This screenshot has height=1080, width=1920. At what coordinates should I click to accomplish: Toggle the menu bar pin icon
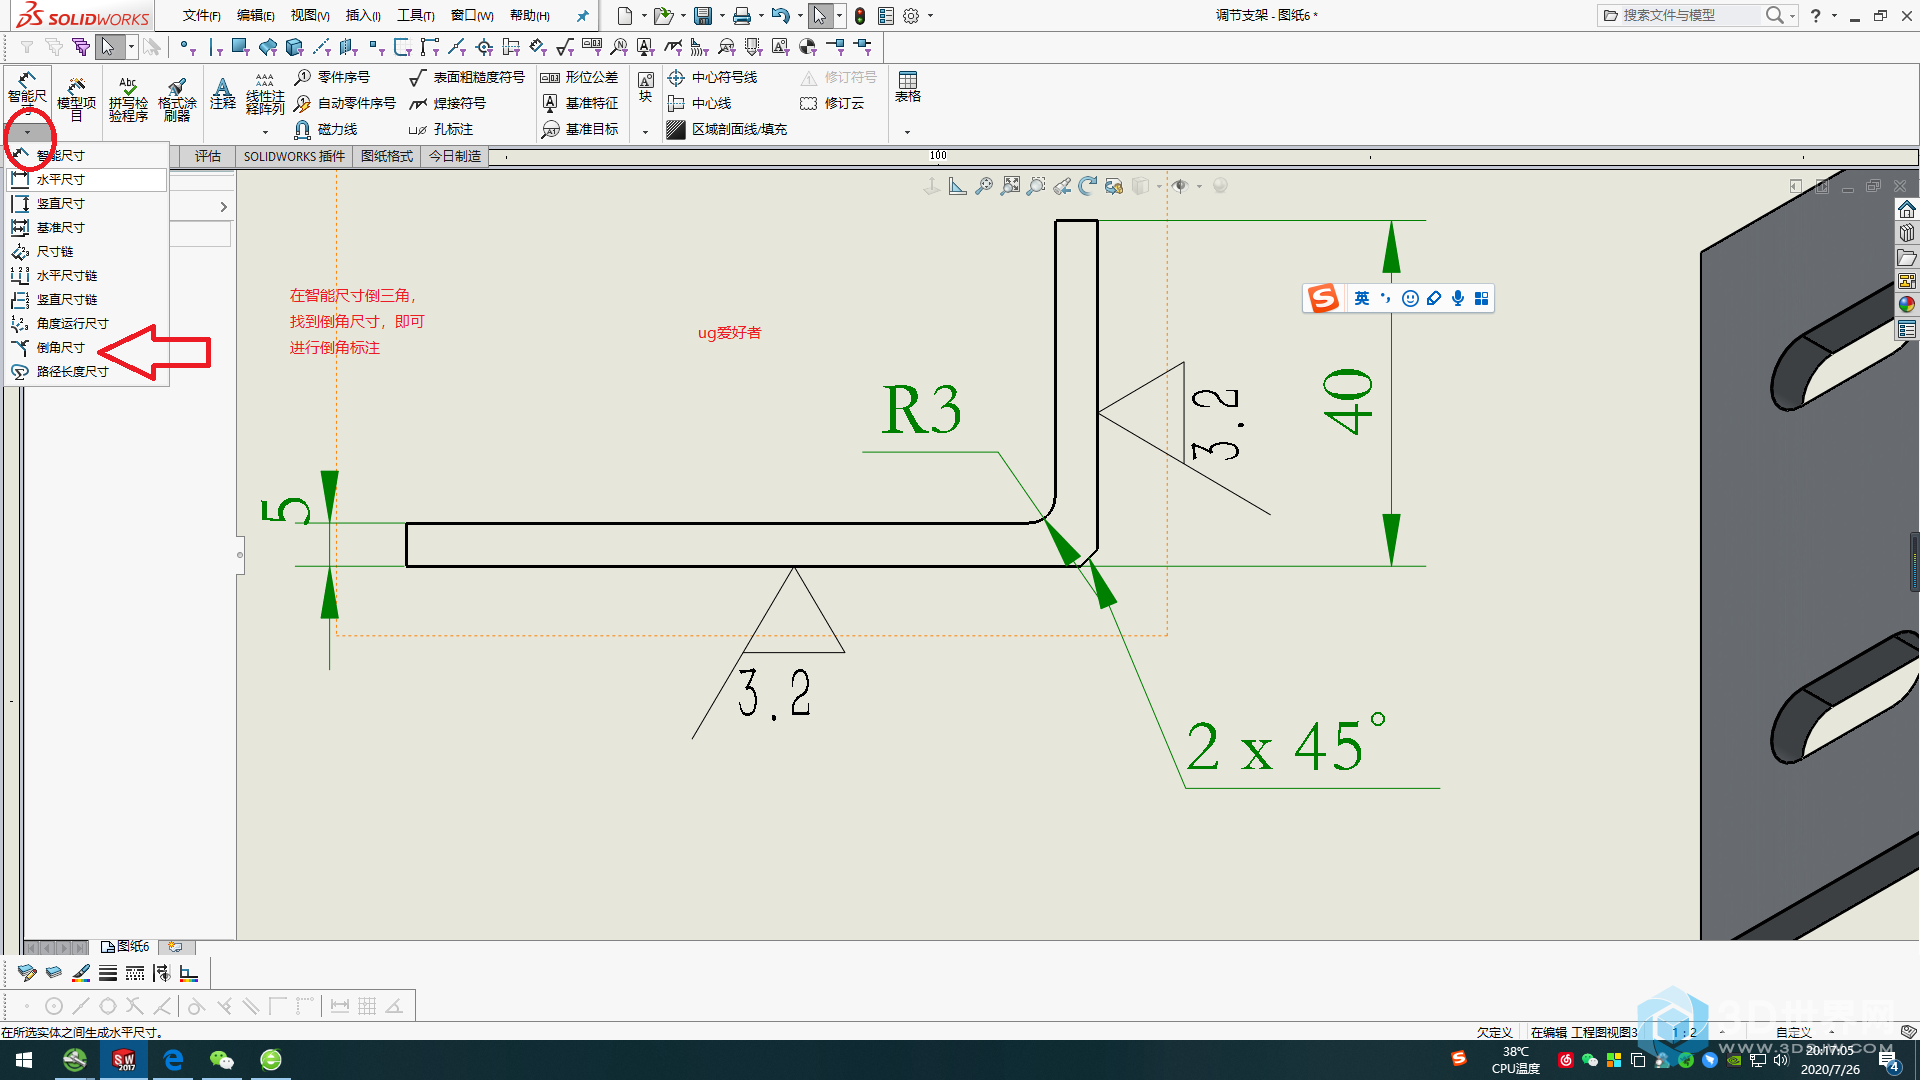click(x=582, y=15)
